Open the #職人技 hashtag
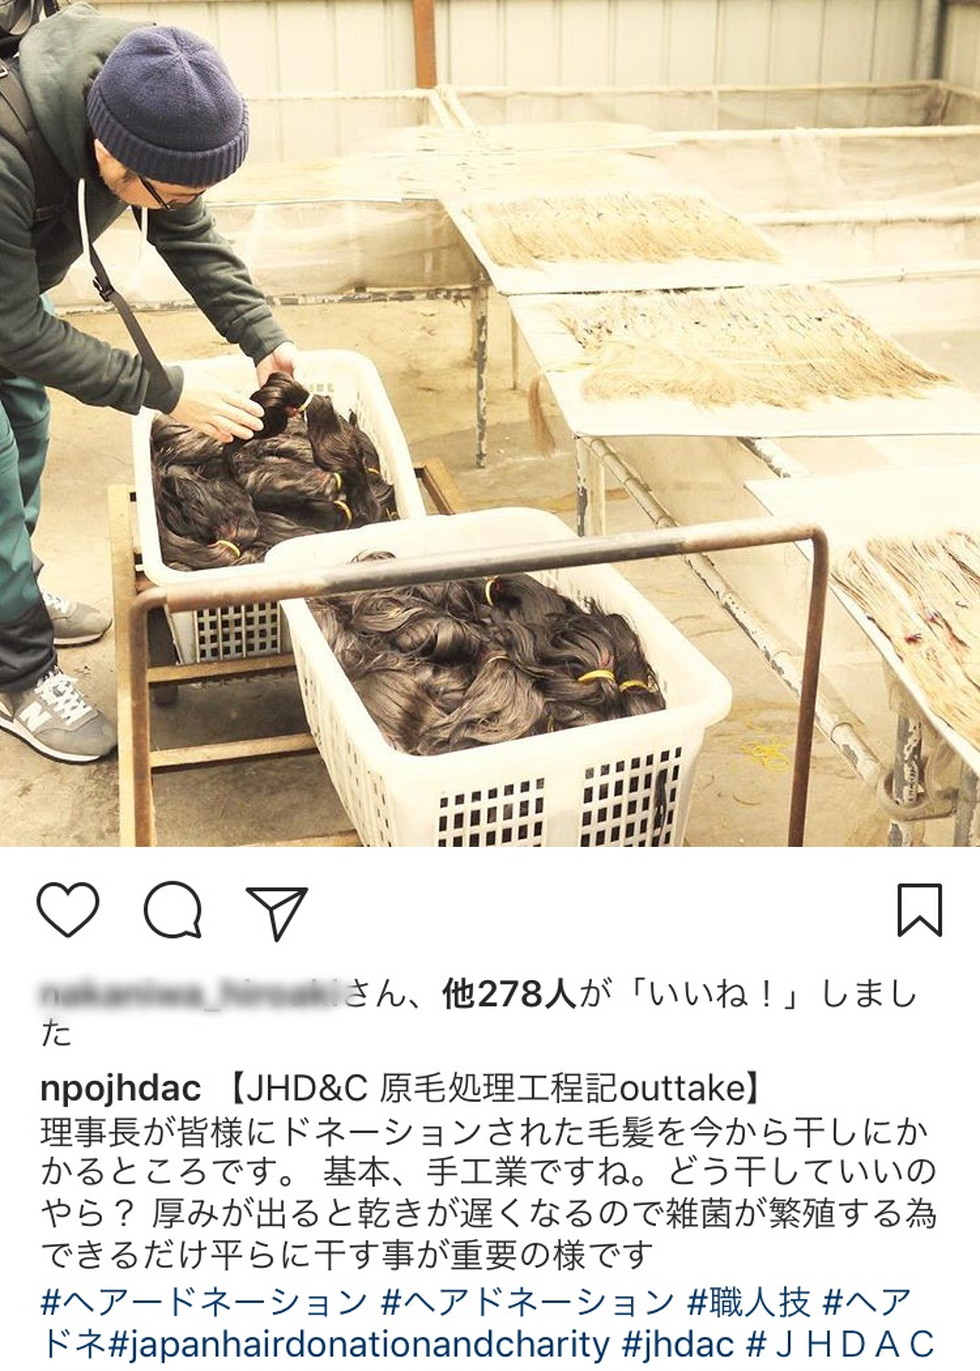980x1371 pixels. (x=747, y=1302)
